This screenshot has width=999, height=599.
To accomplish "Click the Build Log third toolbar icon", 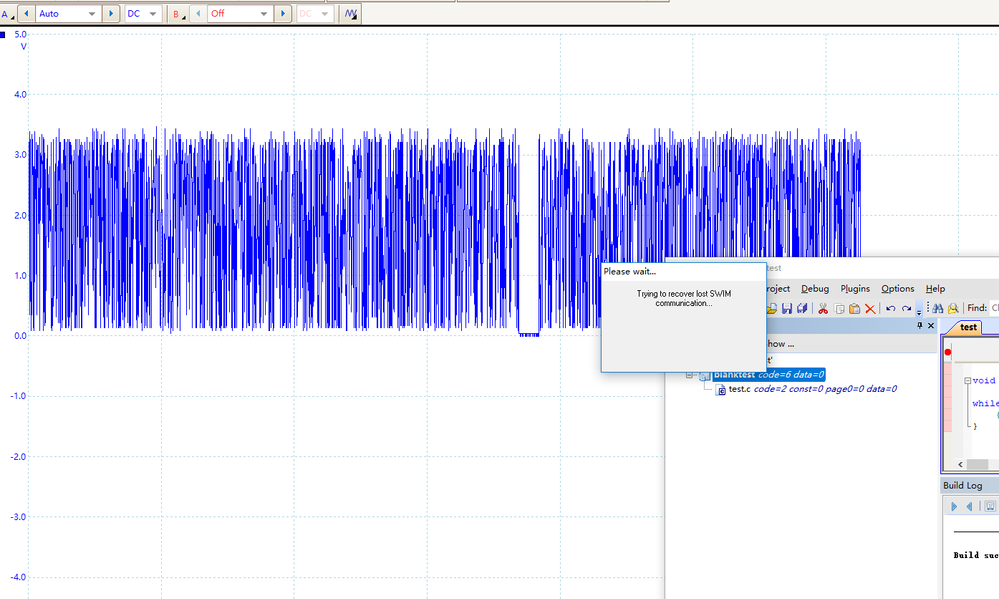I will point(990,507).
